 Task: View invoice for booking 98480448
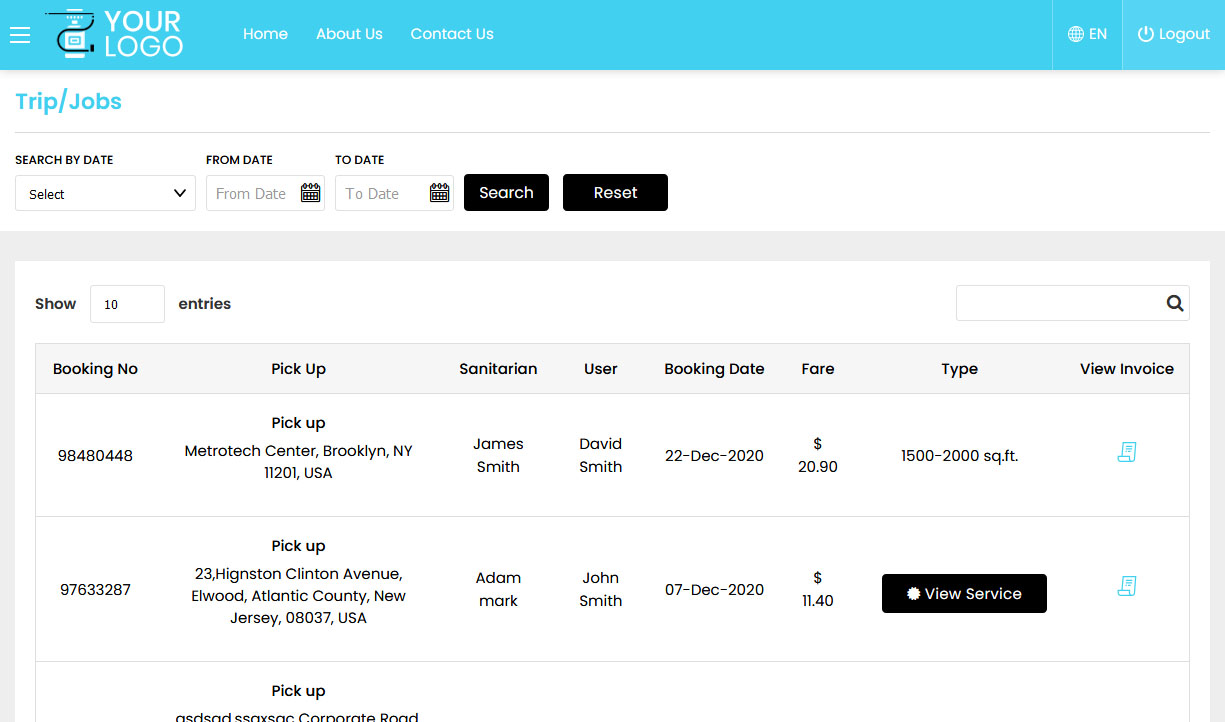coord(1127,452)
